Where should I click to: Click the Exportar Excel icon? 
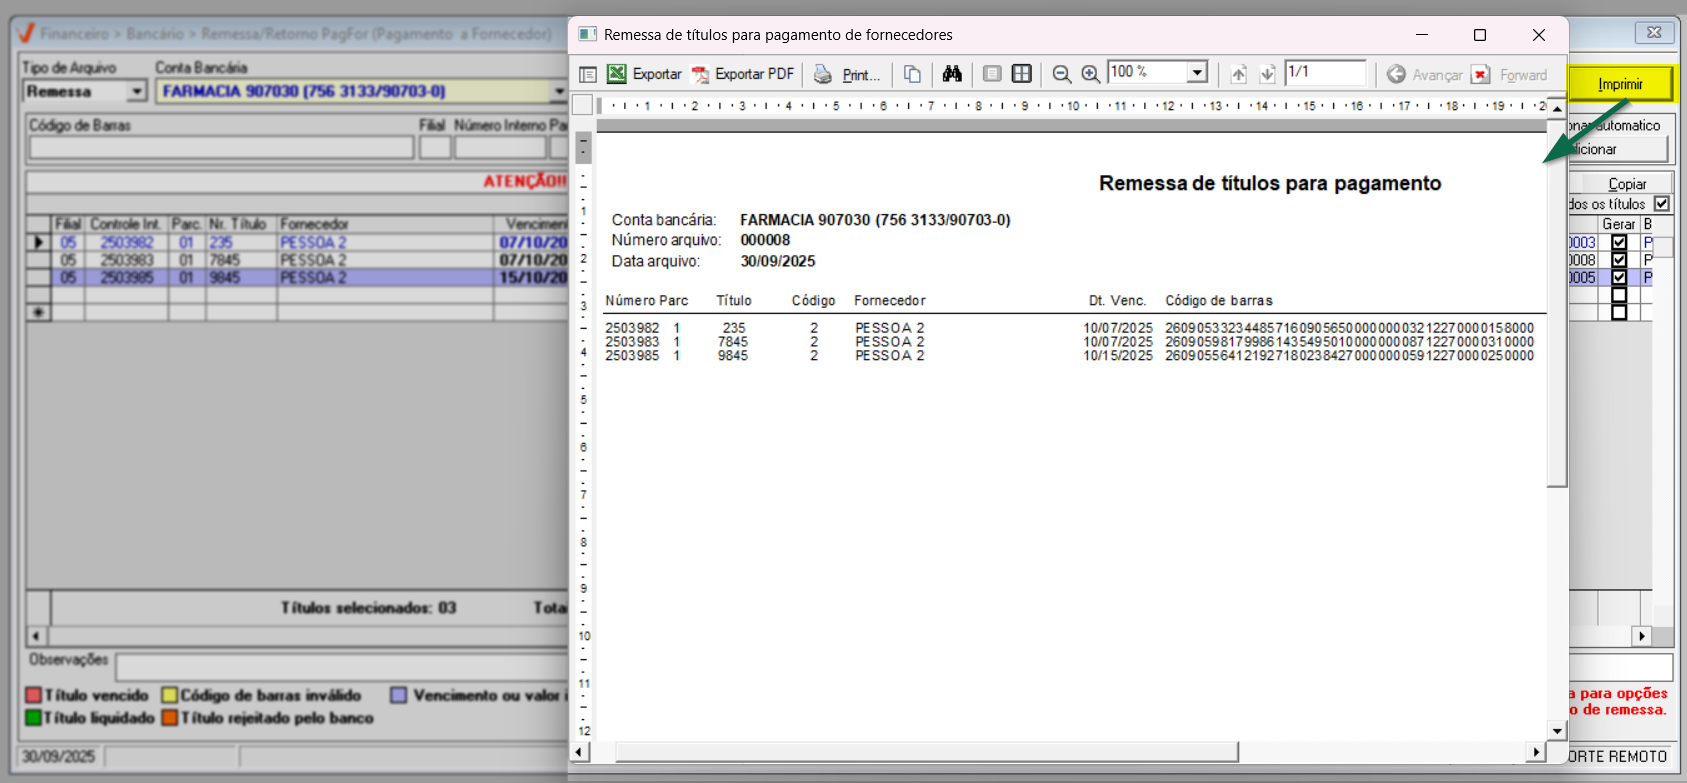(617, 74)
